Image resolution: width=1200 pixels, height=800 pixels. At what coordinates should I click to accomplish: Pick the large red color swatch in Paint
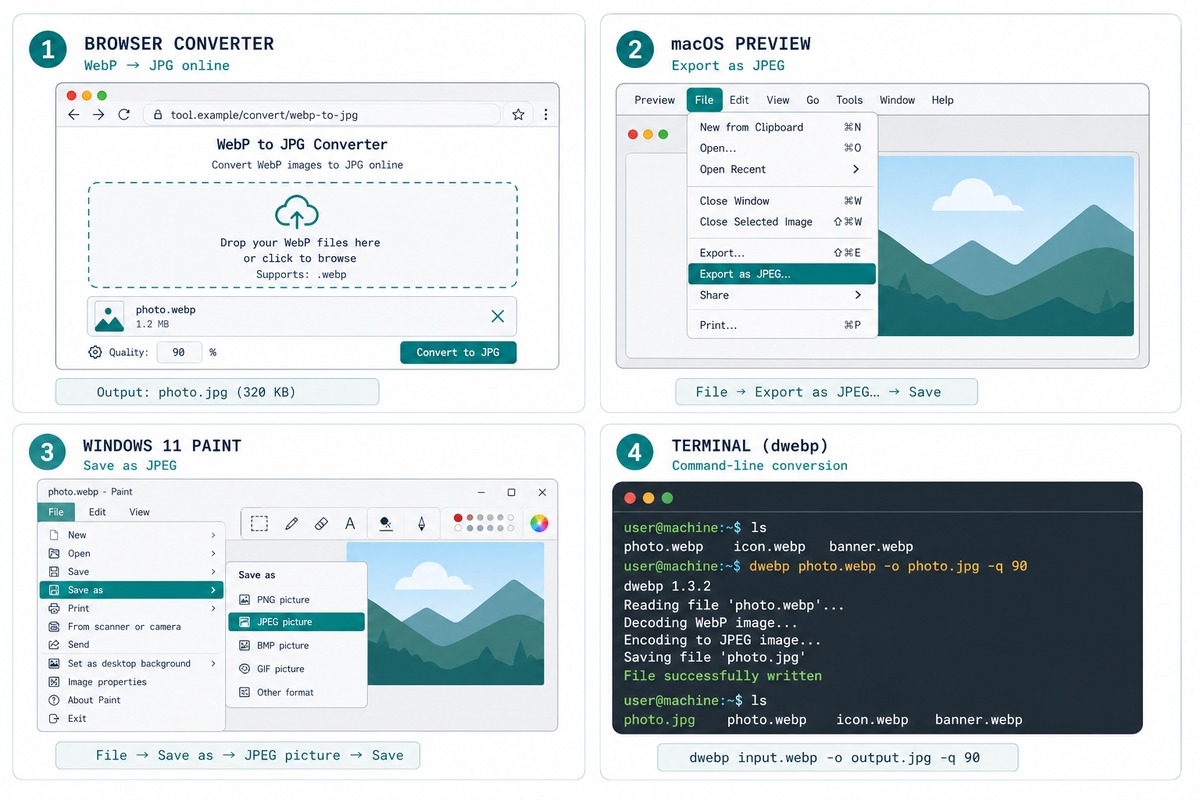458,518
